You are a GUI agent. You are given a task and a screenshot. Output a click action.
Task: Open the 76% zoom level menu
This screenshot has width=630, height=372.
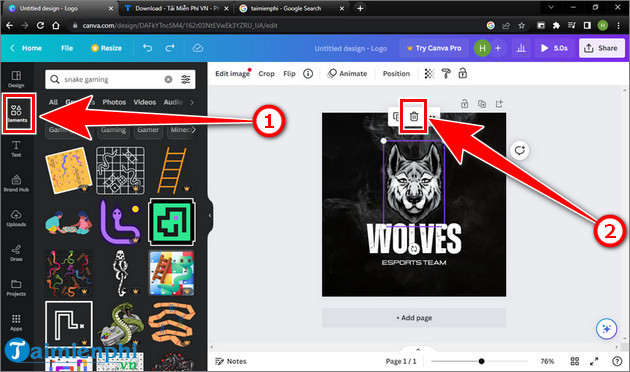pyautogui.click(x=547, y=361)
